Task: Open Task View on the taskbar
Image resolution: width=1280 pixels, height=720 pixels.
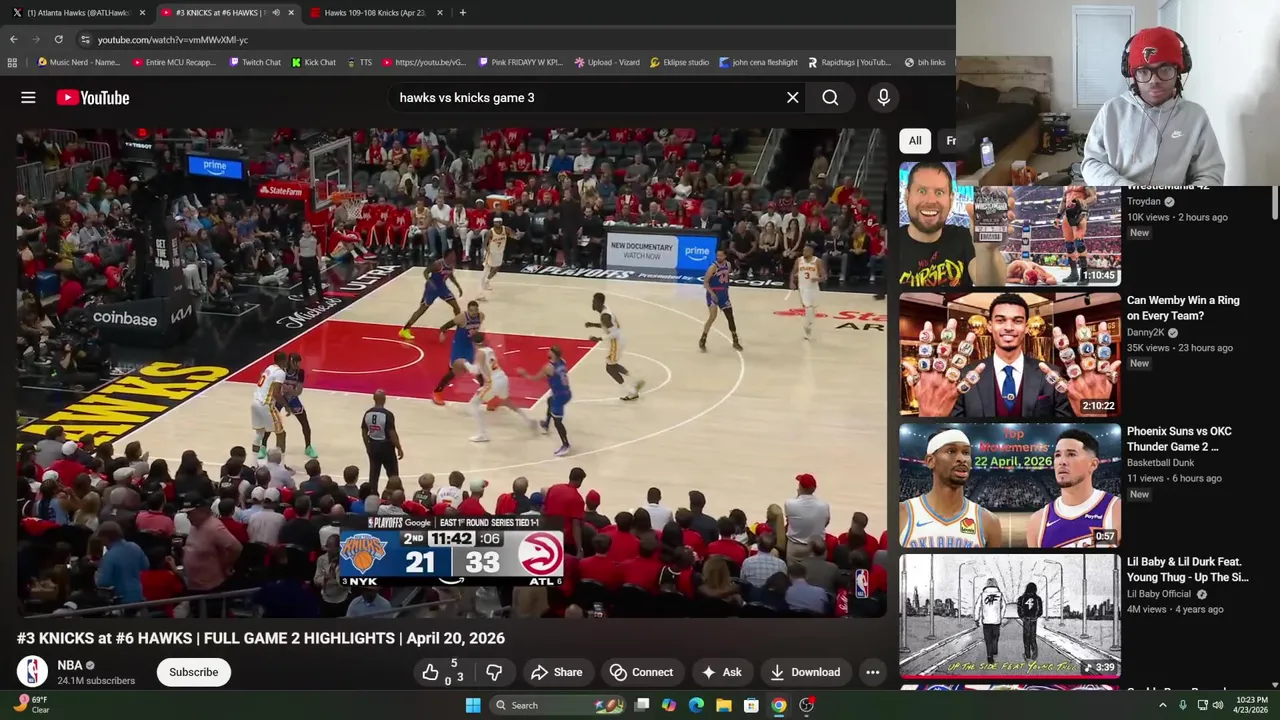Action: (x=642, y=705)
